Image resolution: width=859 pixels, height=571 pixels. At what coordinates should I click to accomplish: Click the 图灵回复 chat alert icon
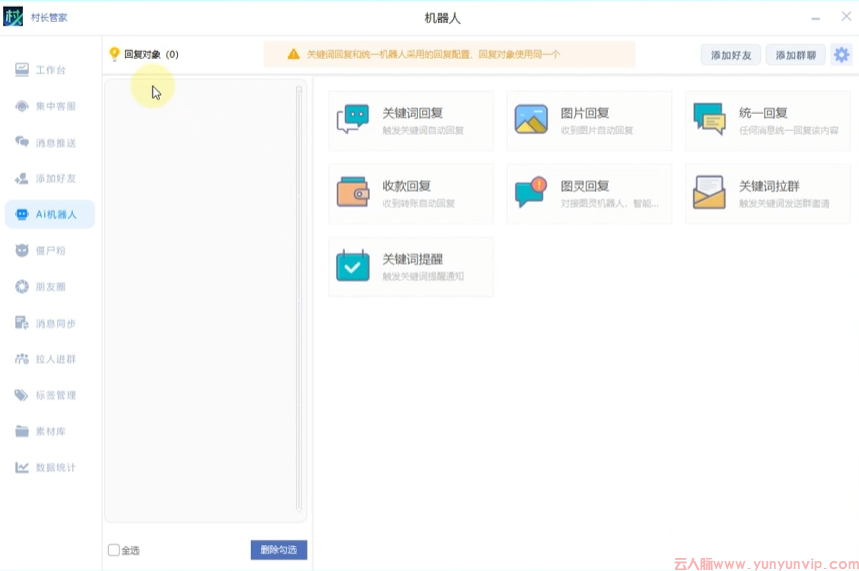(x=531, y=192)
